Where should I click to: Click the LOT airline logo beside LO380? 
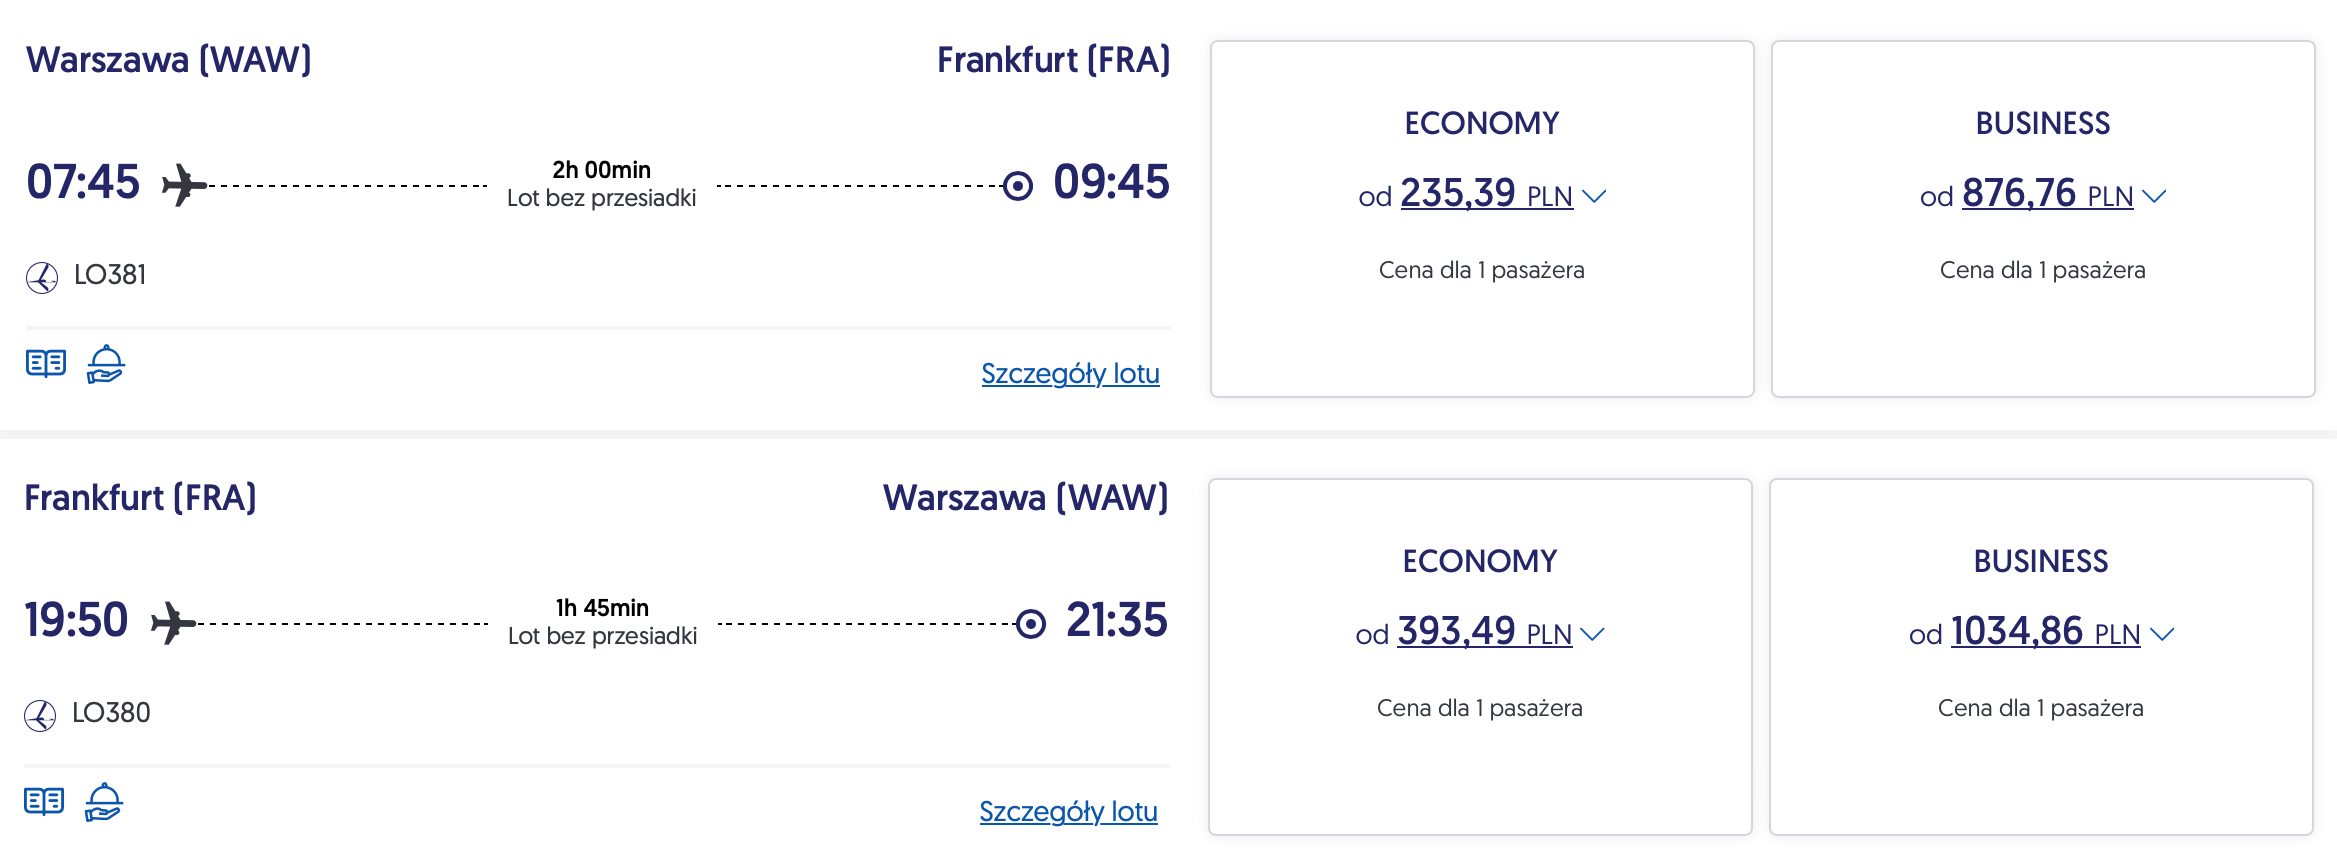pos(40,715)
